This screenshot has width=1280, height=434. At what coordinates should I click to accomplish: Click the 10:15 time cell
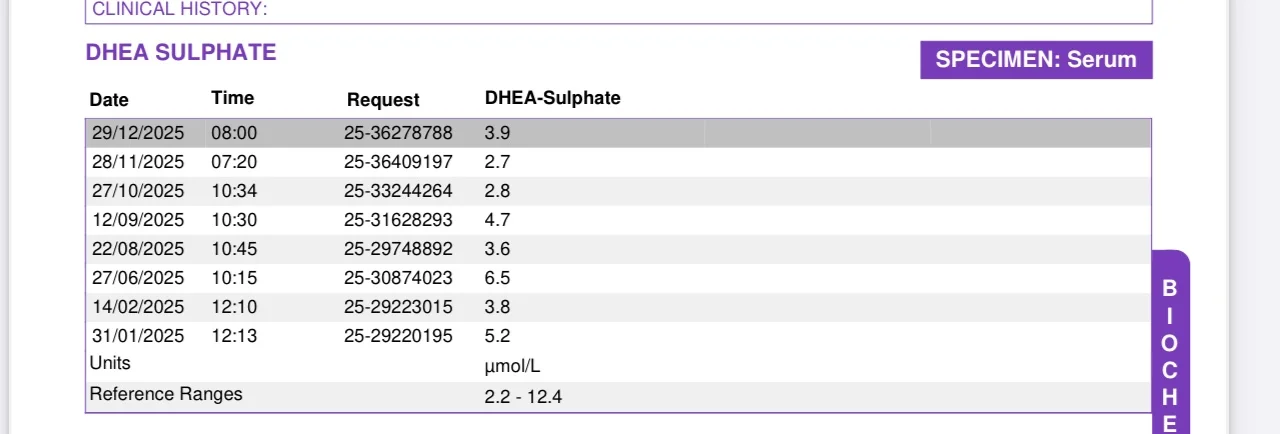[x=234, y=278]
